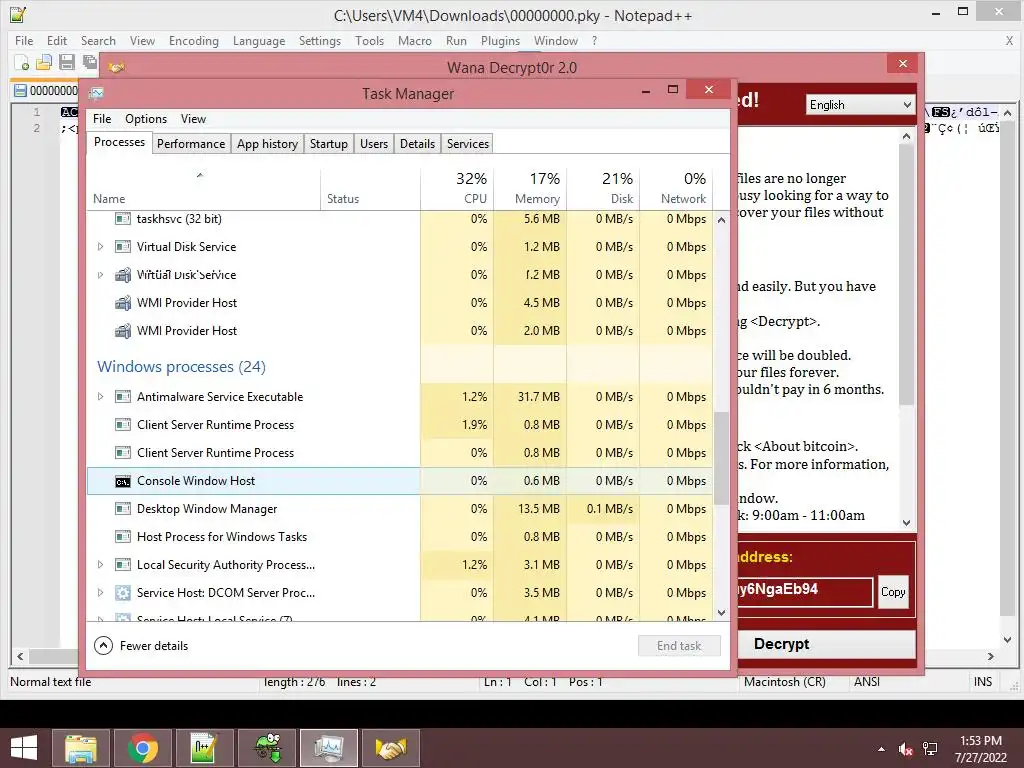Sort processes by Disk column
Viewport: 1024px width, 768px height.
(603, 189)
